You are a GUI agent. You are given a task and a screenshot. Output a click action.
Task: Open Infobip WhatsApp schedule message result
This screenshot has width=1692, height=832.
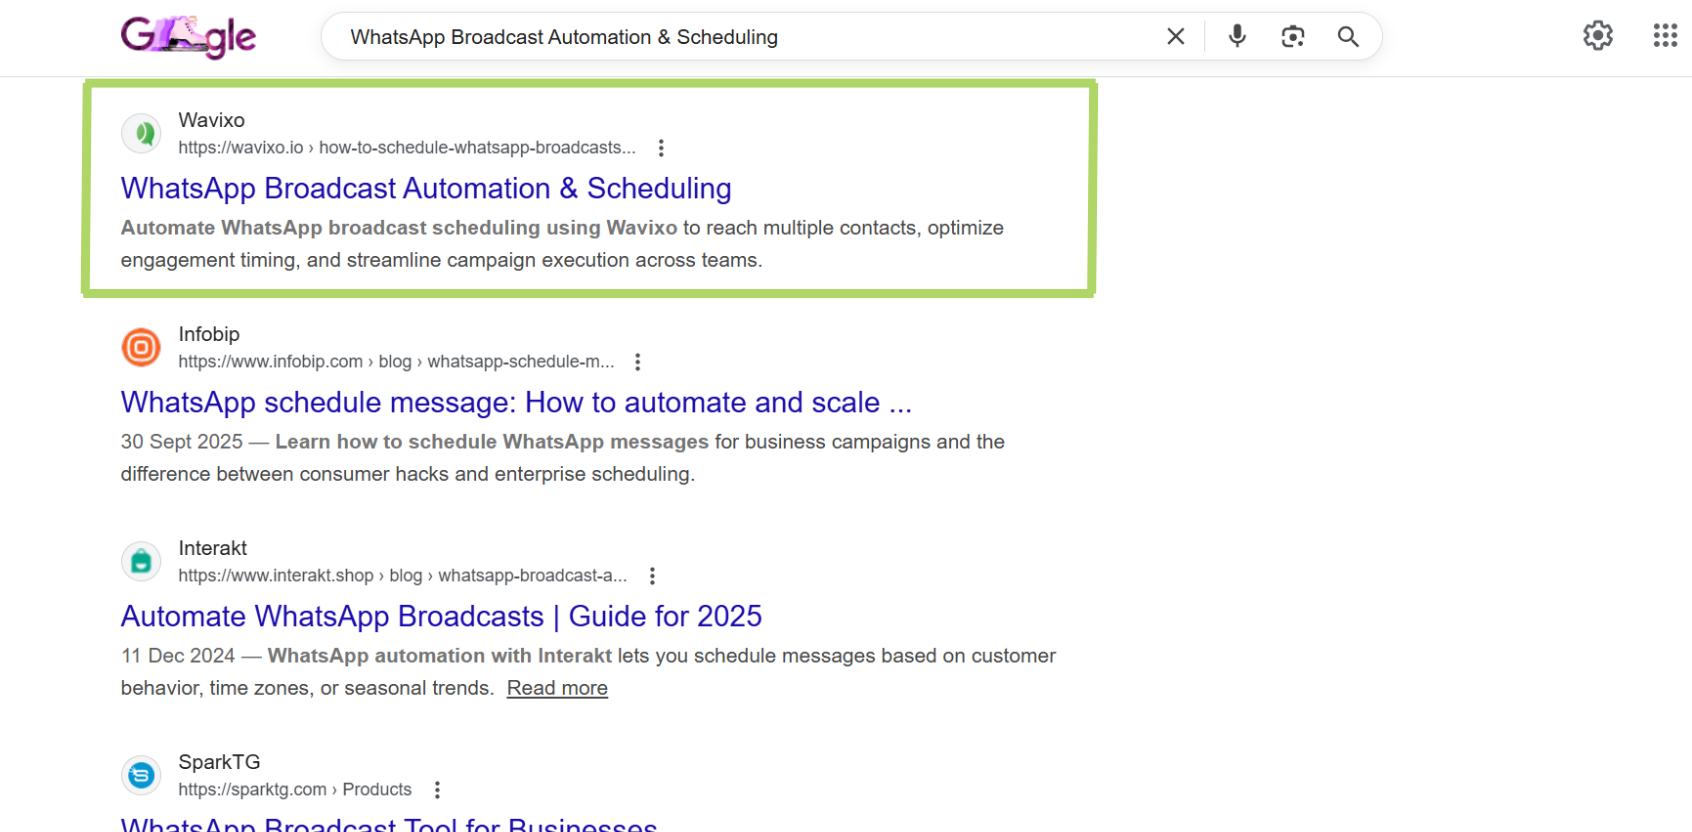(516, 402)
